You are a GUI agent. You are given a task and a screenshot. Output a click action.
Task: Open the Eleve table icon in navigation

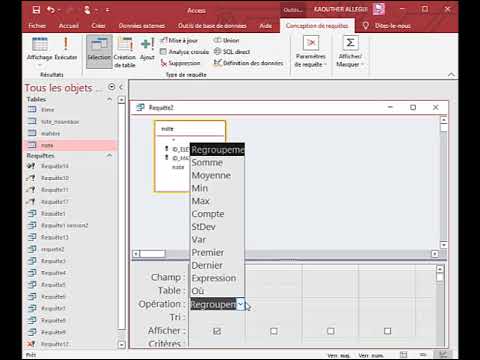pyautogui.click(x=32, y=109)
